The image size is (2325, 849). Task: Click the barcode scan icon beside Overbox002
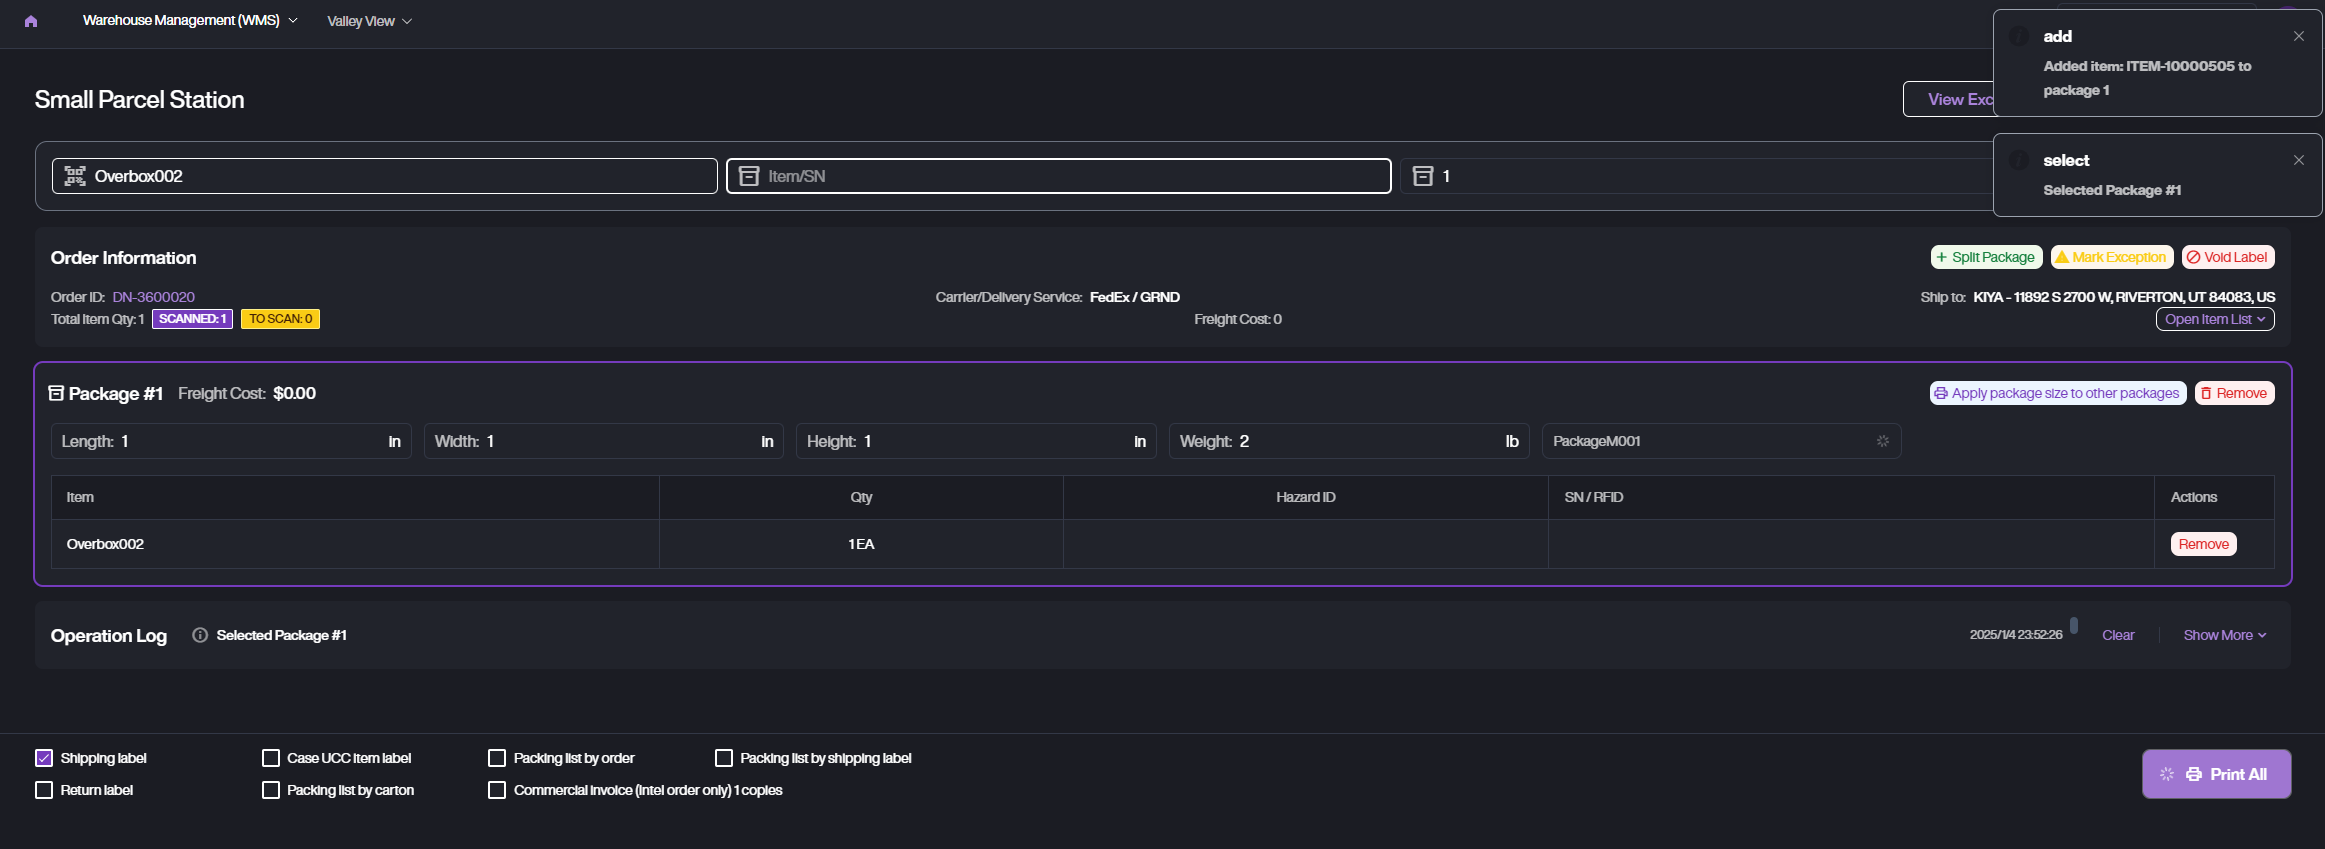75,176
